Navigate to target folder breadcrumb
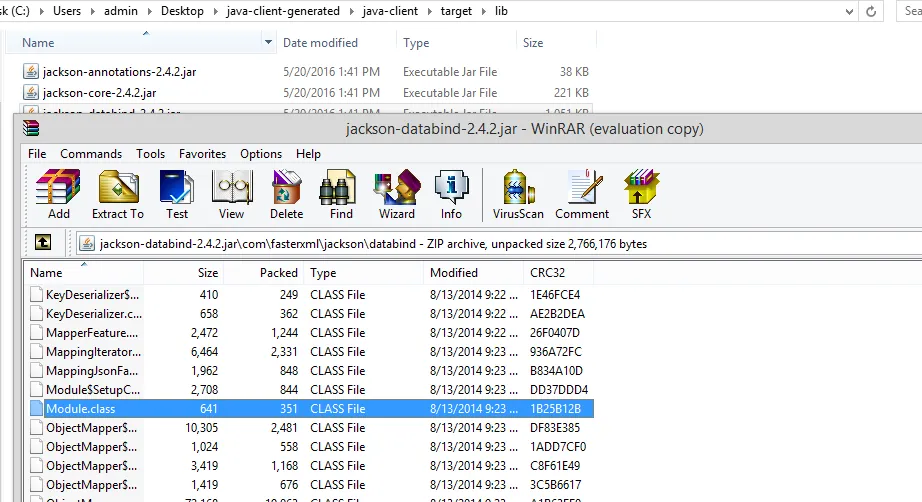 (456, 11)
